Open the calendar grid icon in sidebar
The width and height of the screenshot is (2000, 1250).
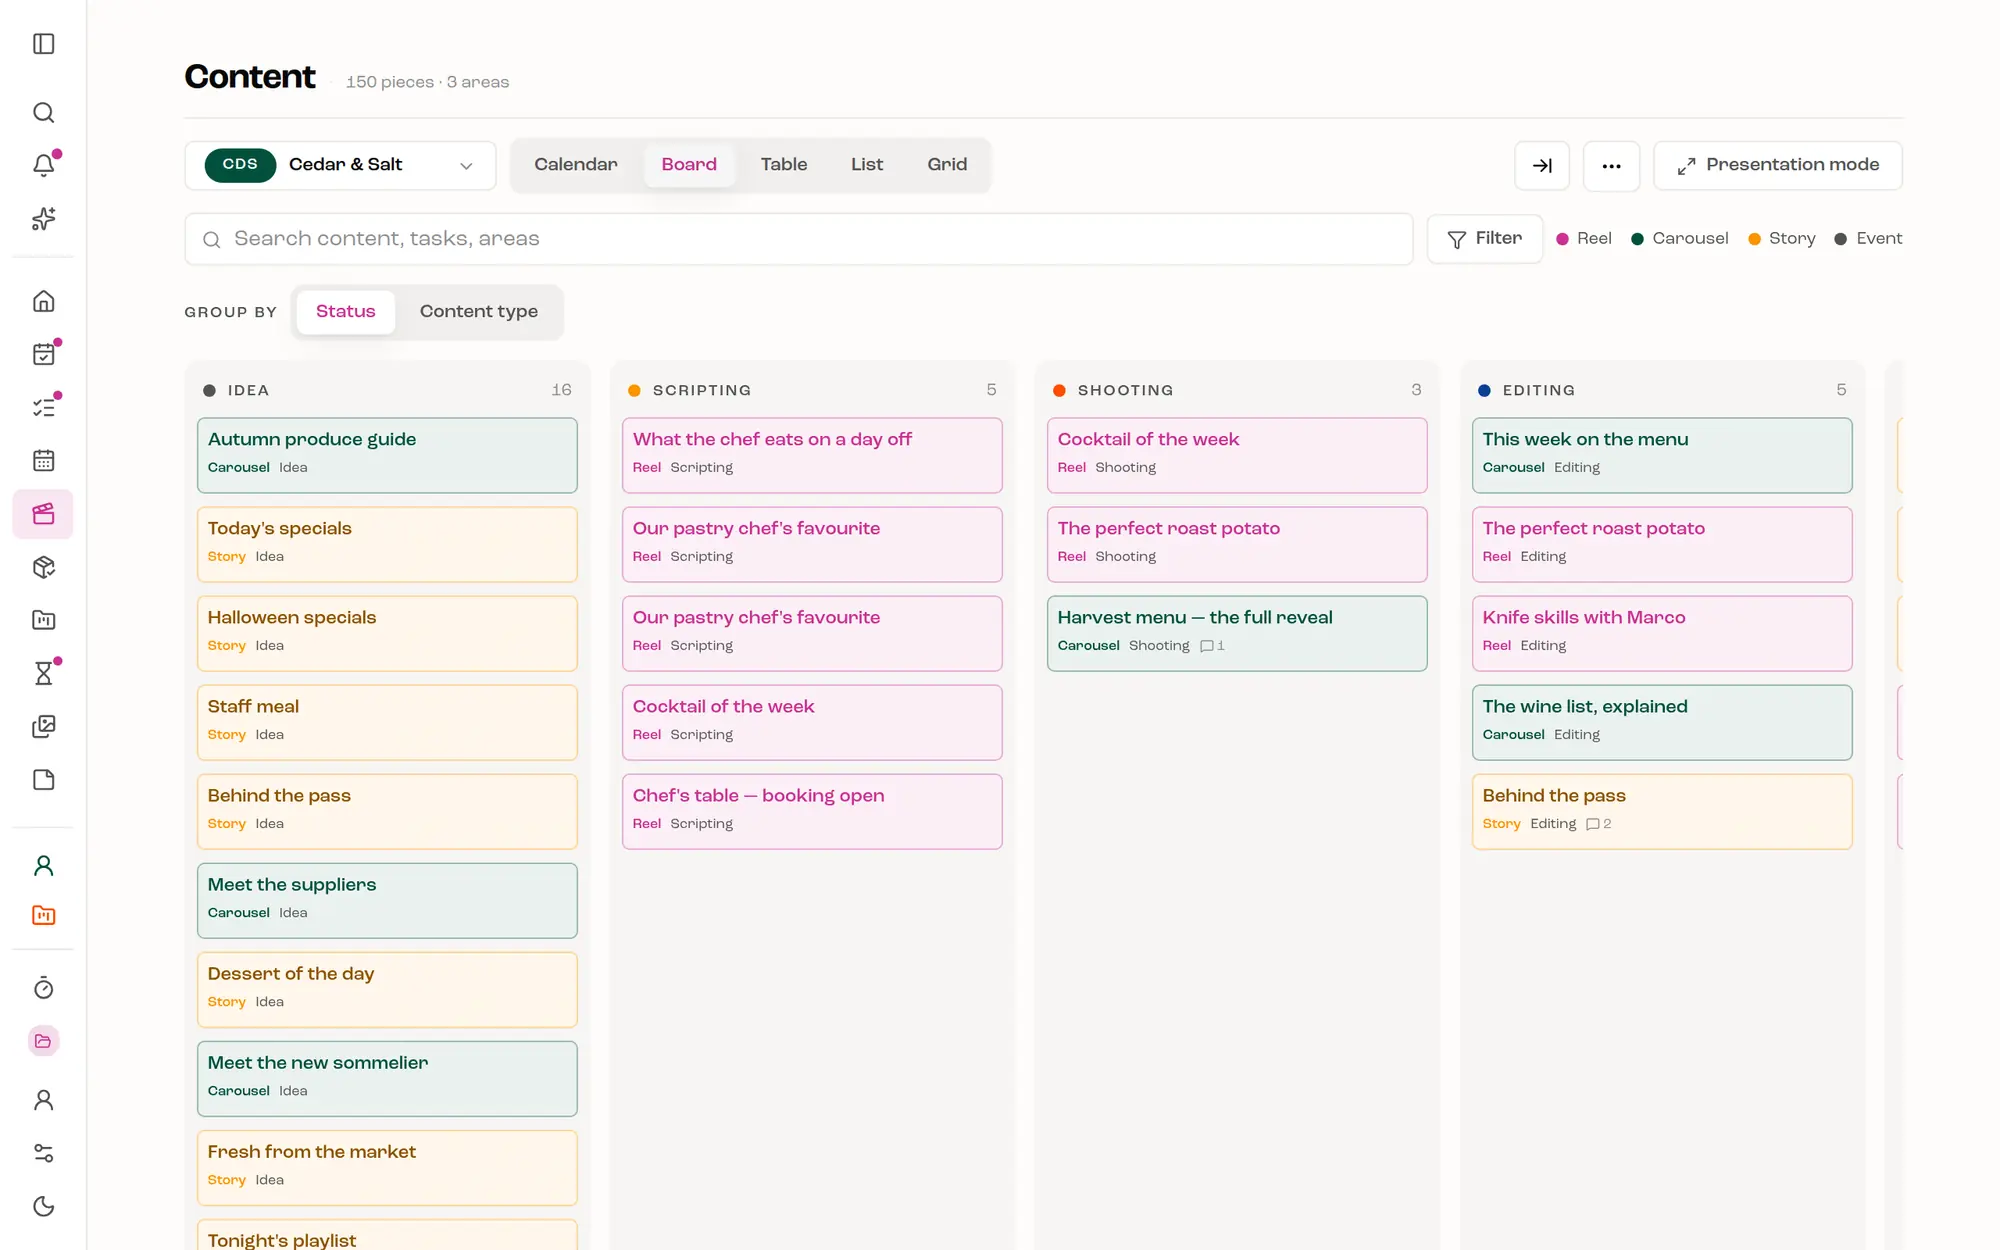tap(43, 460)
